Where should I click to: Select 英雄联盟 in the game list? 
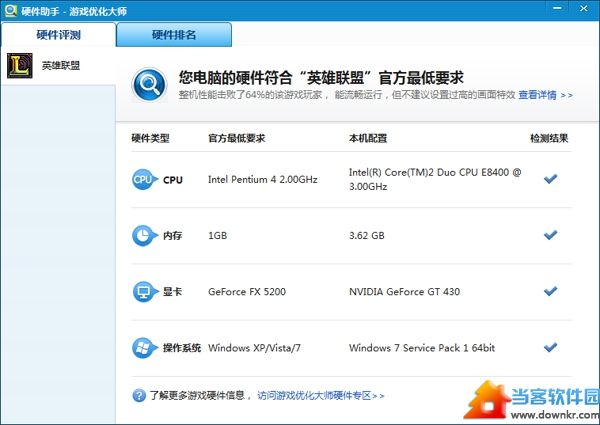(60, 66)
